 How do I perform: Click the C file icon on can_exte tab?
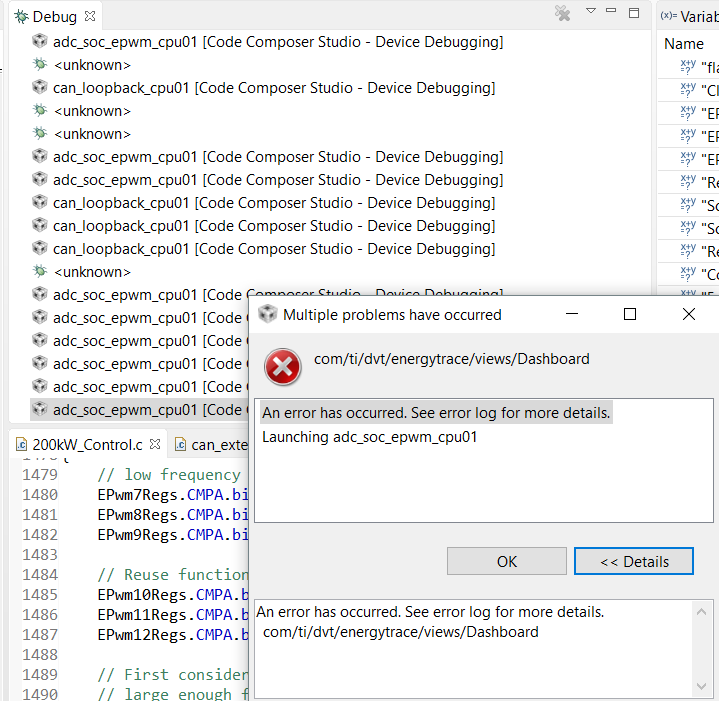coord(180,444)
